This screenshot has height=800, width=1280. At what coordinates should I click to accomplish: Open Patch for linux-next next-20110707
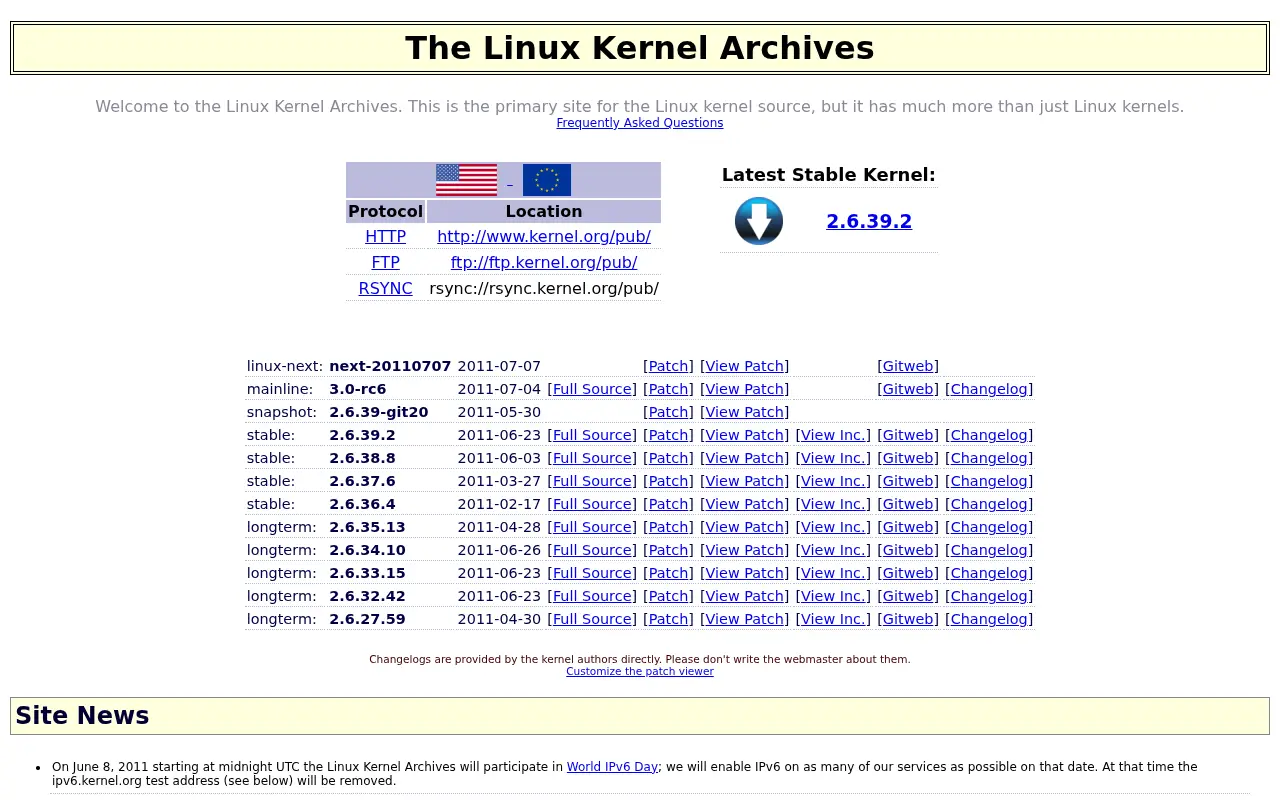coord(668,366)
